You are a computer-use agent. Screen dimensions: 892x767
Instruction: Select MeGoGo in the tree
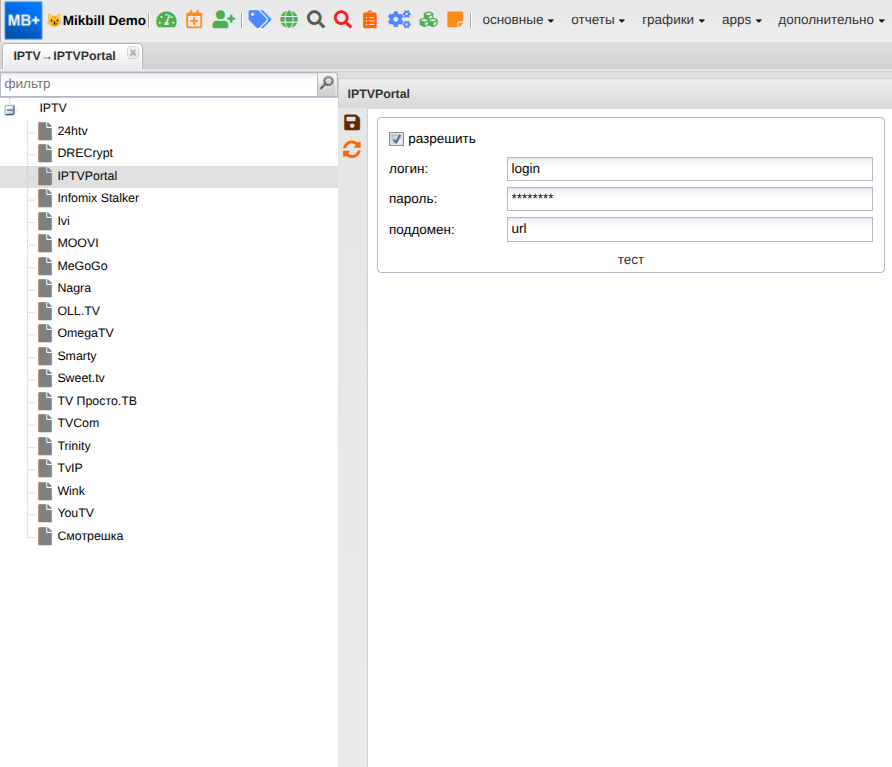click(x=82, y=266)
